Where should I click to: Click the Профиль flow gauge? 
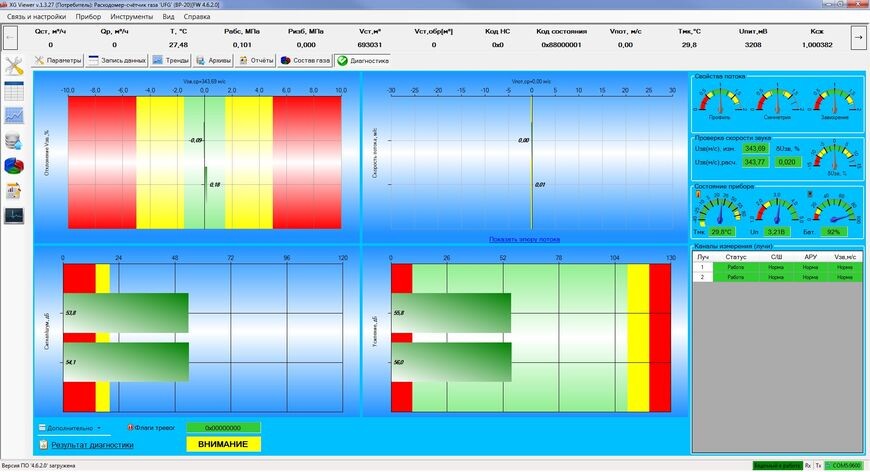pos(719,102)
